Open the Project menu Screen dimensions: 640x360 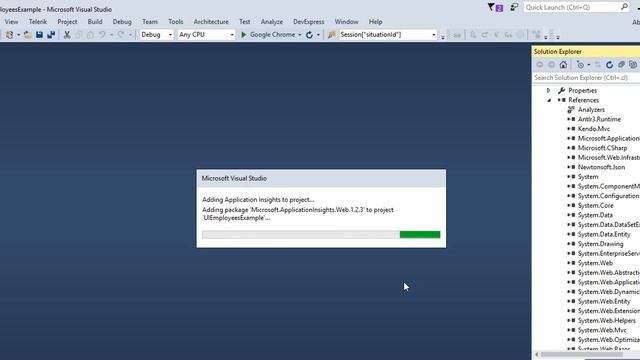[67, 22]
